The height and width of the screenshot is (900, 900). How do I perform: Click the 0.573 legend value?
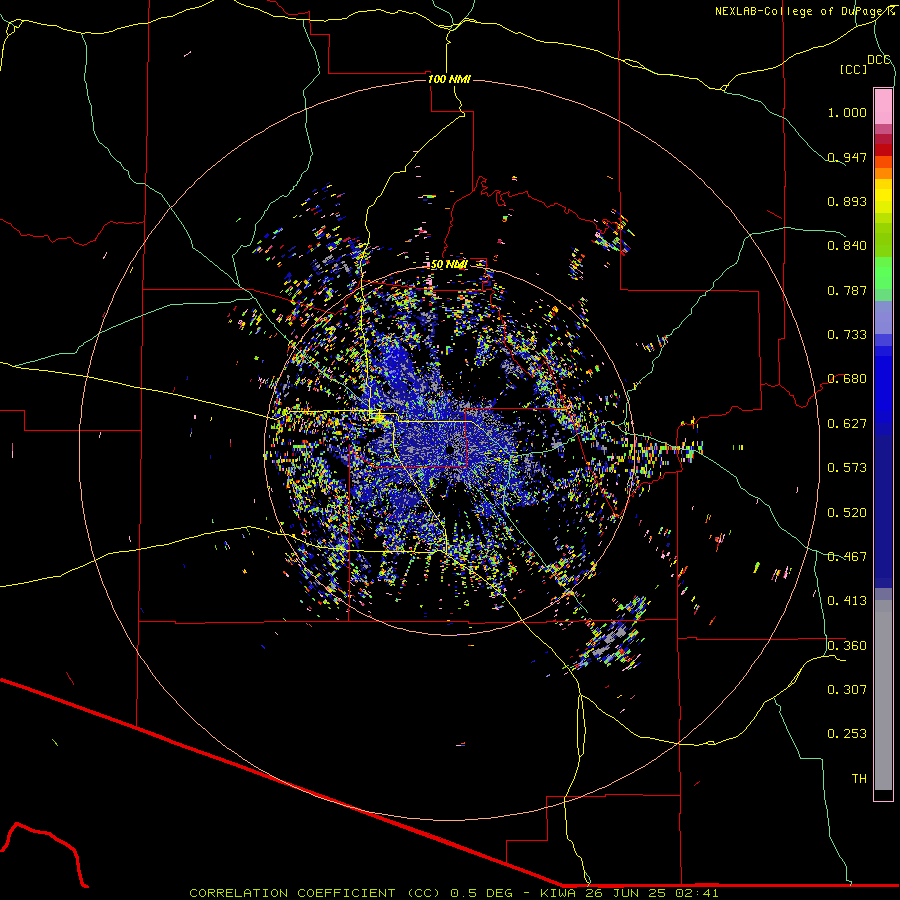coord(847,468)
